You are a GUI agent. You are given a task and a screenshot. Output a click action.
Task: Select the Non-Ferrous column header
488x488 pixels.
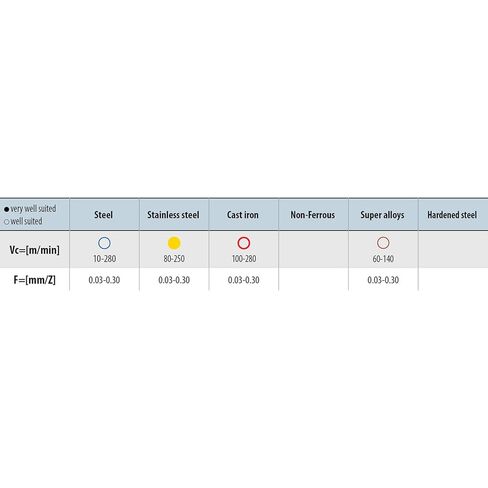coord(313,215)
